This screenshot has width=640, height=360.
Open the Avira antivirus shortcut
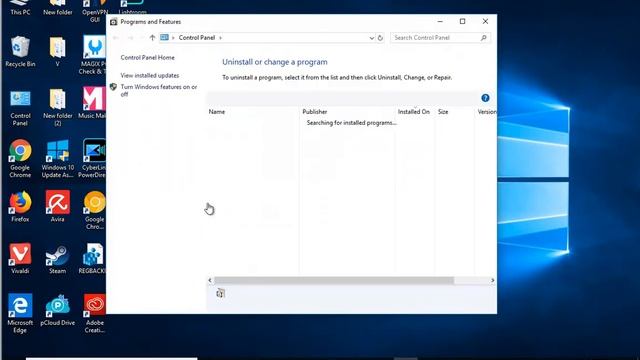tap(58, 207)
